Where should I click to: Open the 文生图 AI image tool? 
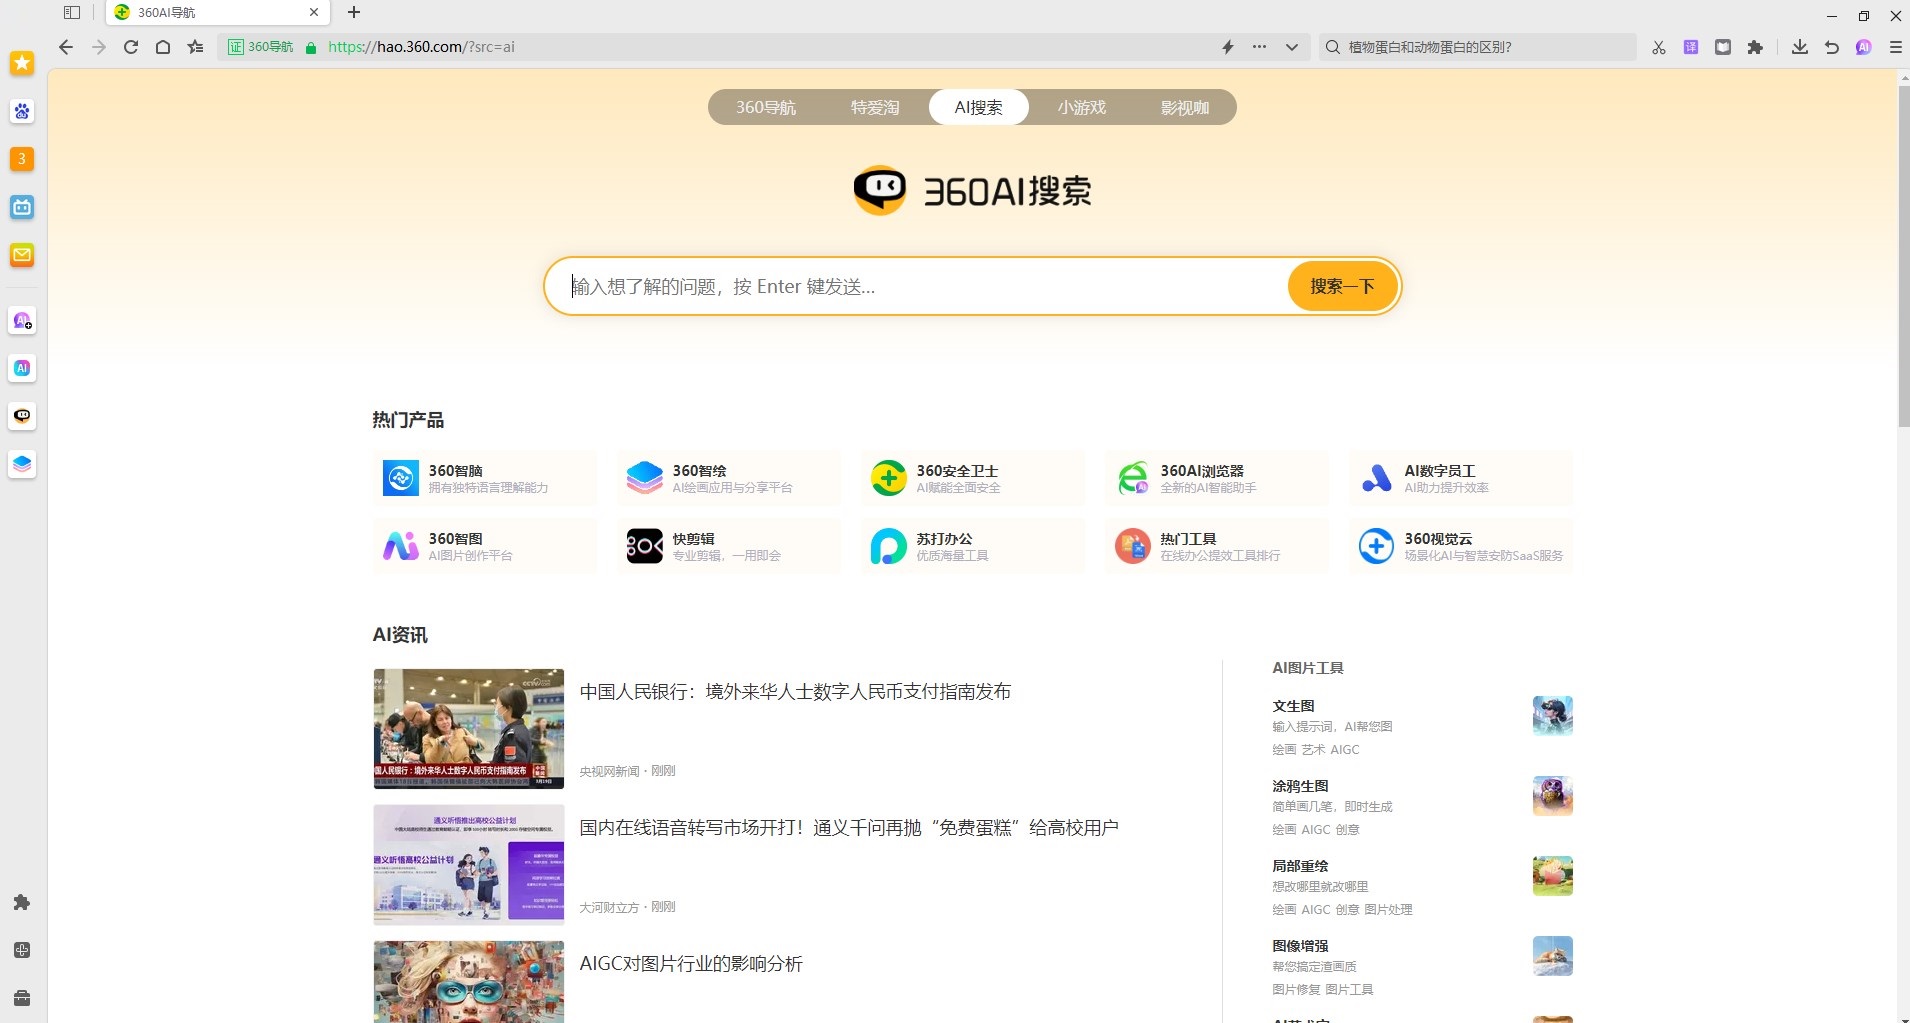(x=1292, y=706)
